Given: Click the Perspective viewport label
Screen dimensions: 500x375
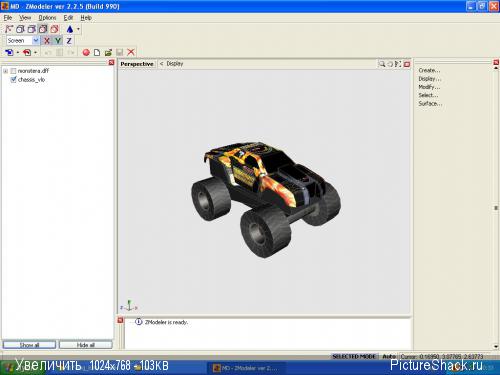Looking at the screenshot, I should (x=137, y=64).
